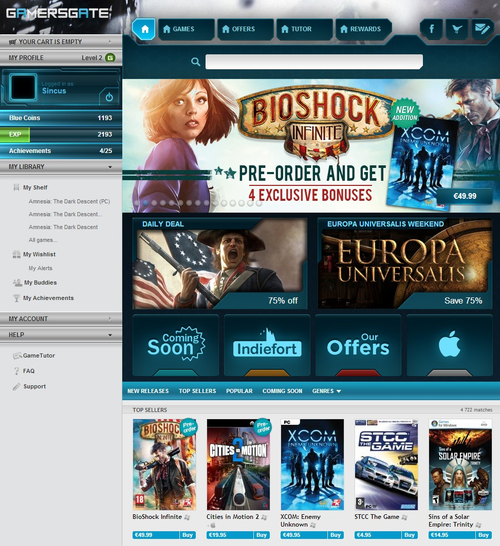Collapse the Help section arrow
This screenshot has height=546, width=500.
110,335
